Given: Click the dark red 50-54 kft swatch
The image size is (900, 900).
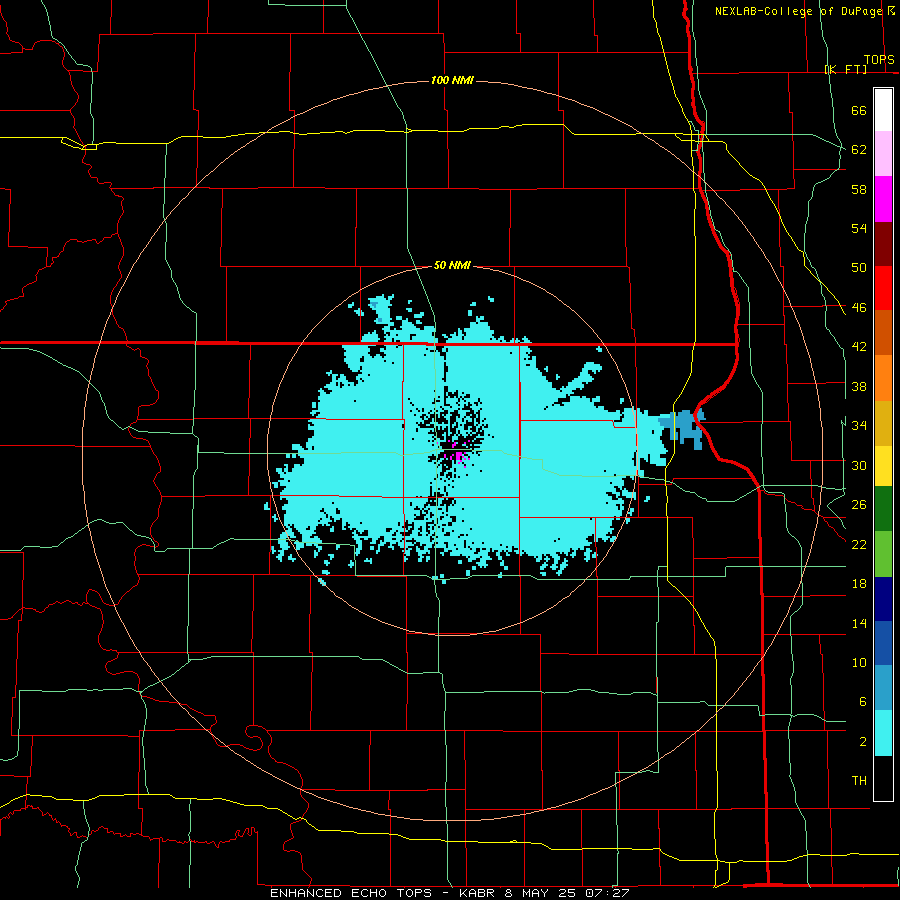Looking at the screenshot, I should pyautogui.click(x=883, y=243).
